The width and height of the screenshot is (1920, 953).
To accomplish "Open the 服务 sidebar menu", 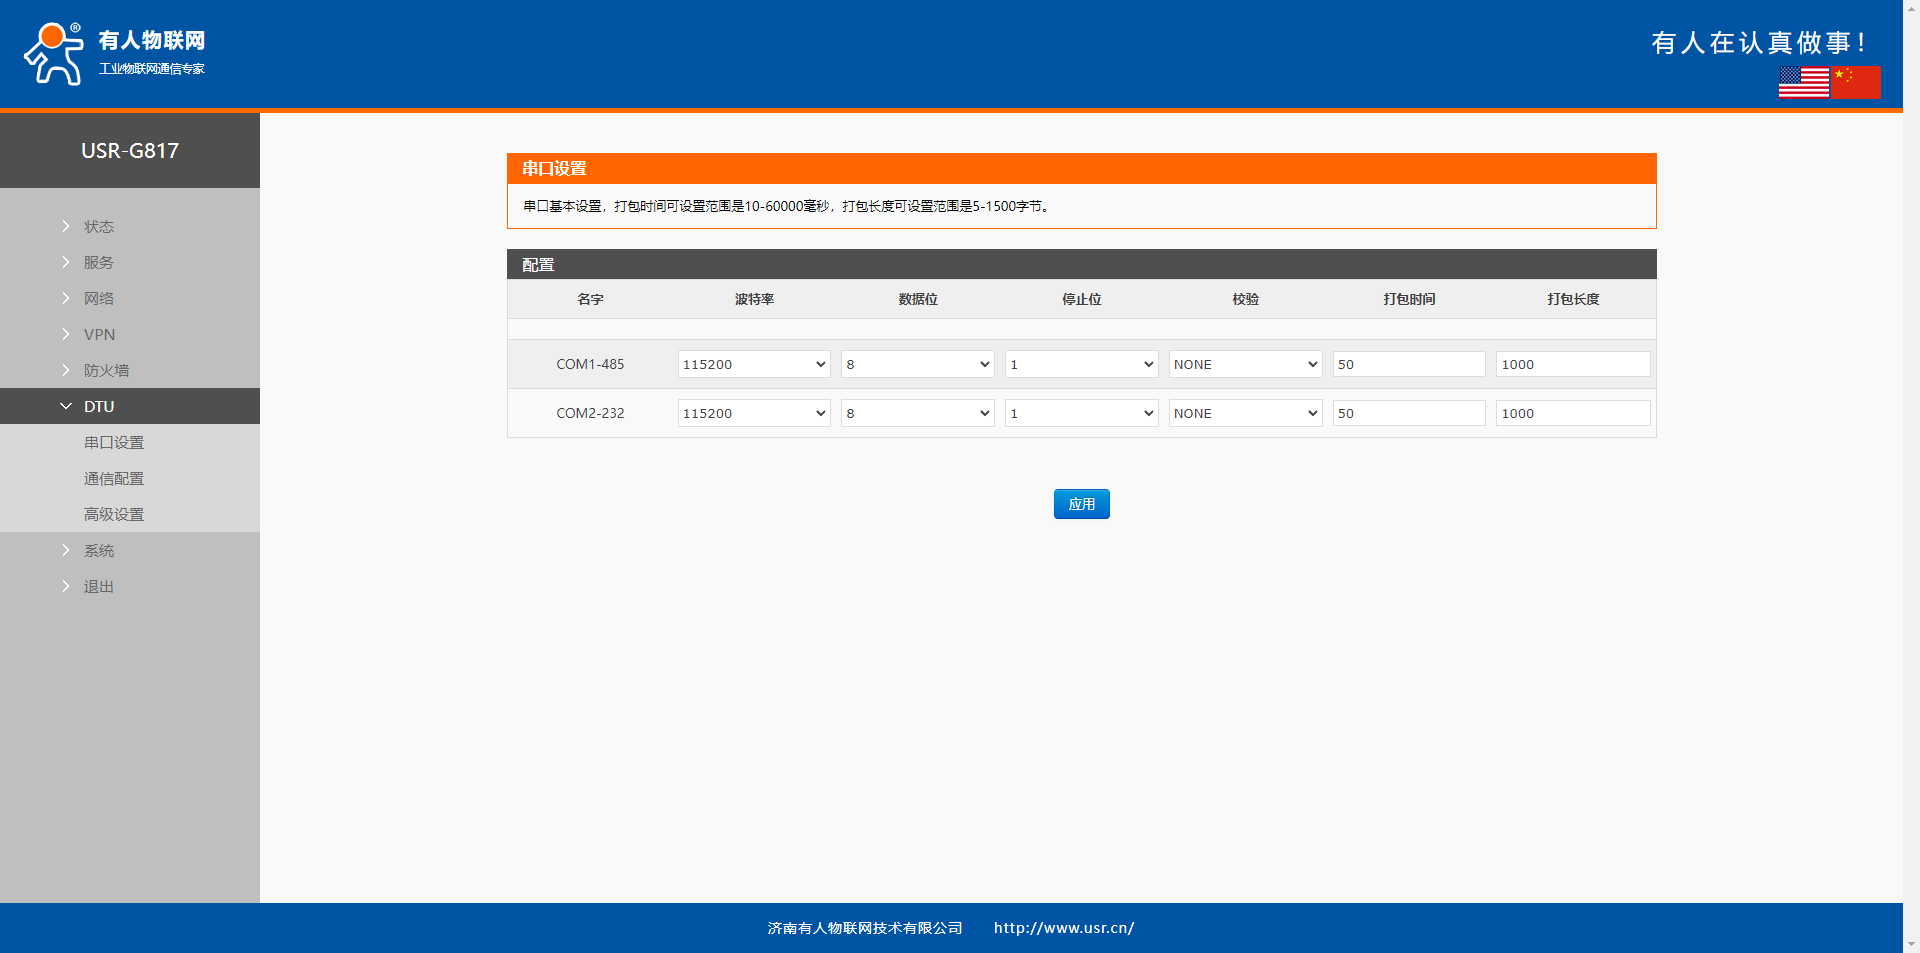I will click(x=98, y=262).
